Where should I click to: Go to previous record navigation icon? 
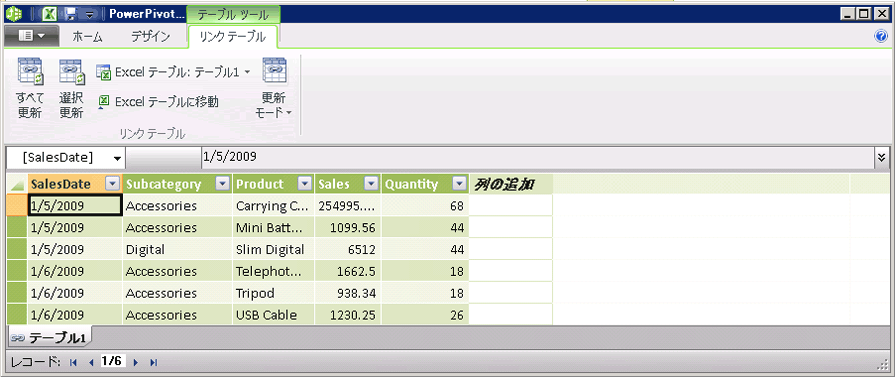point(91,362)
